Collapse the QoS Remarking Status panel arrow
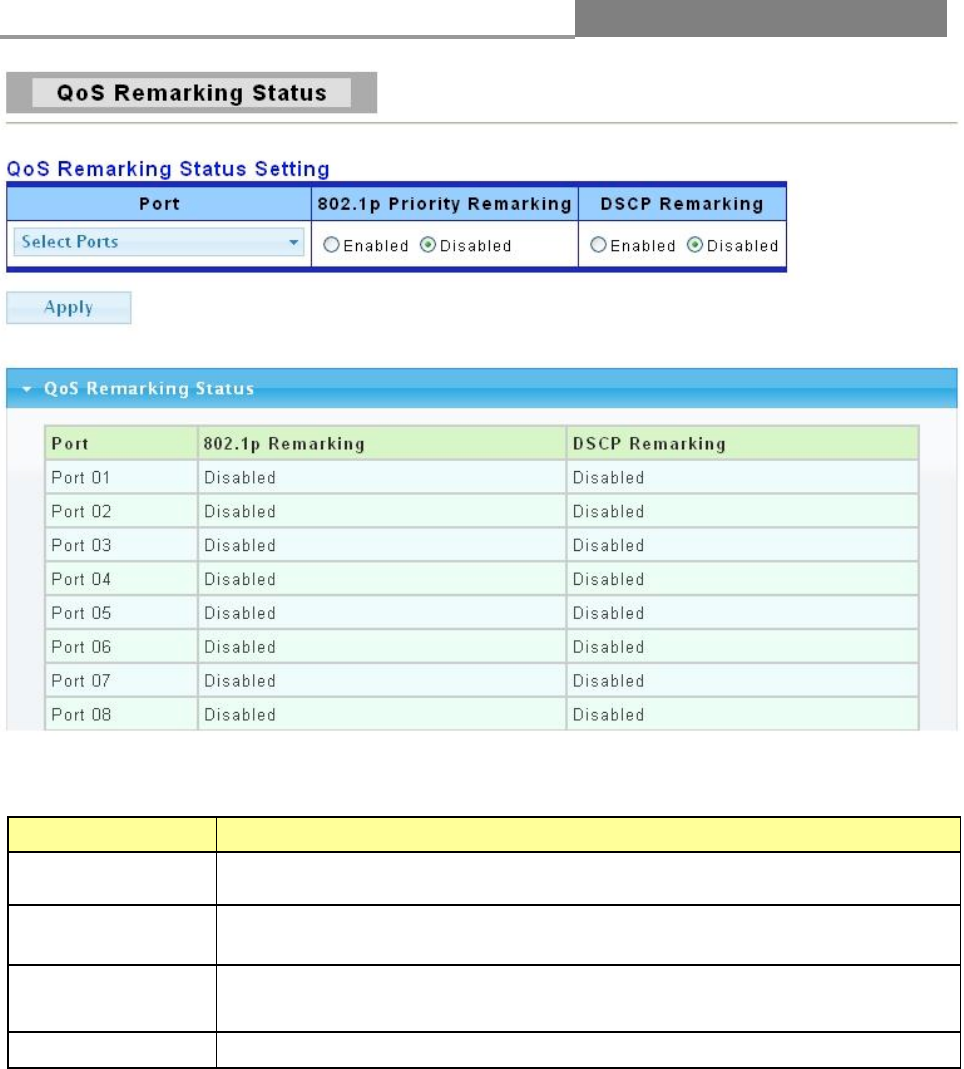Viewport: 964px width, 1069px height. click(x=27, y=389)
